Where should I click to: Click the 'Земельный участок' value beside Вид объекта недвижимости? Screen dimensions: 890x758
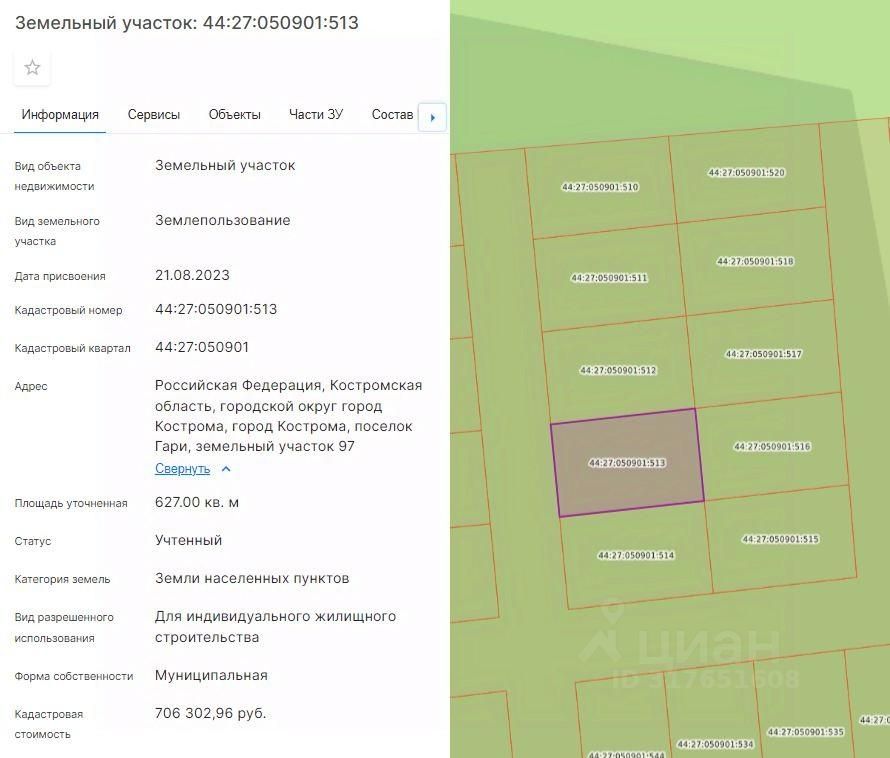(225, 166)
